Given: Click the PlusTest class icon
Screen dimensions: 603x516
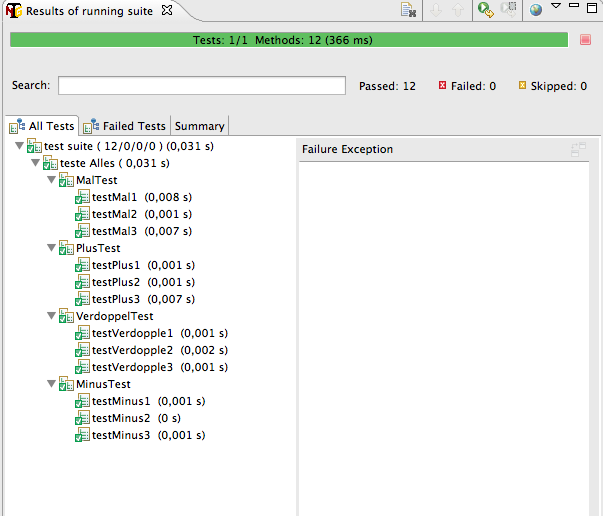Looking at the screenshot, I should tap(66, 248).
